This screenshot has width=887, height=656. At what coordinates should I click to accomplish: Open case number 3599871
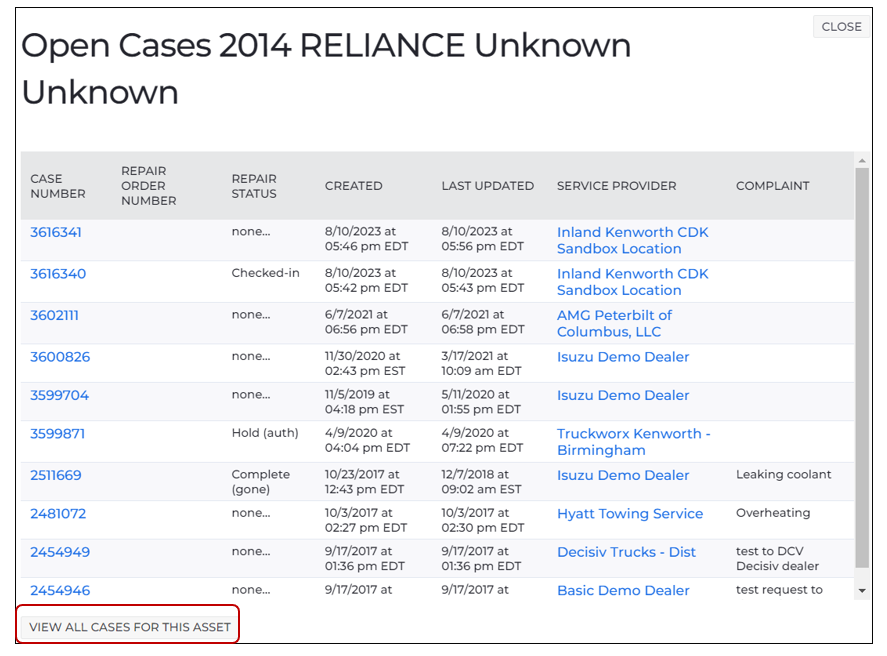point(58,434)
